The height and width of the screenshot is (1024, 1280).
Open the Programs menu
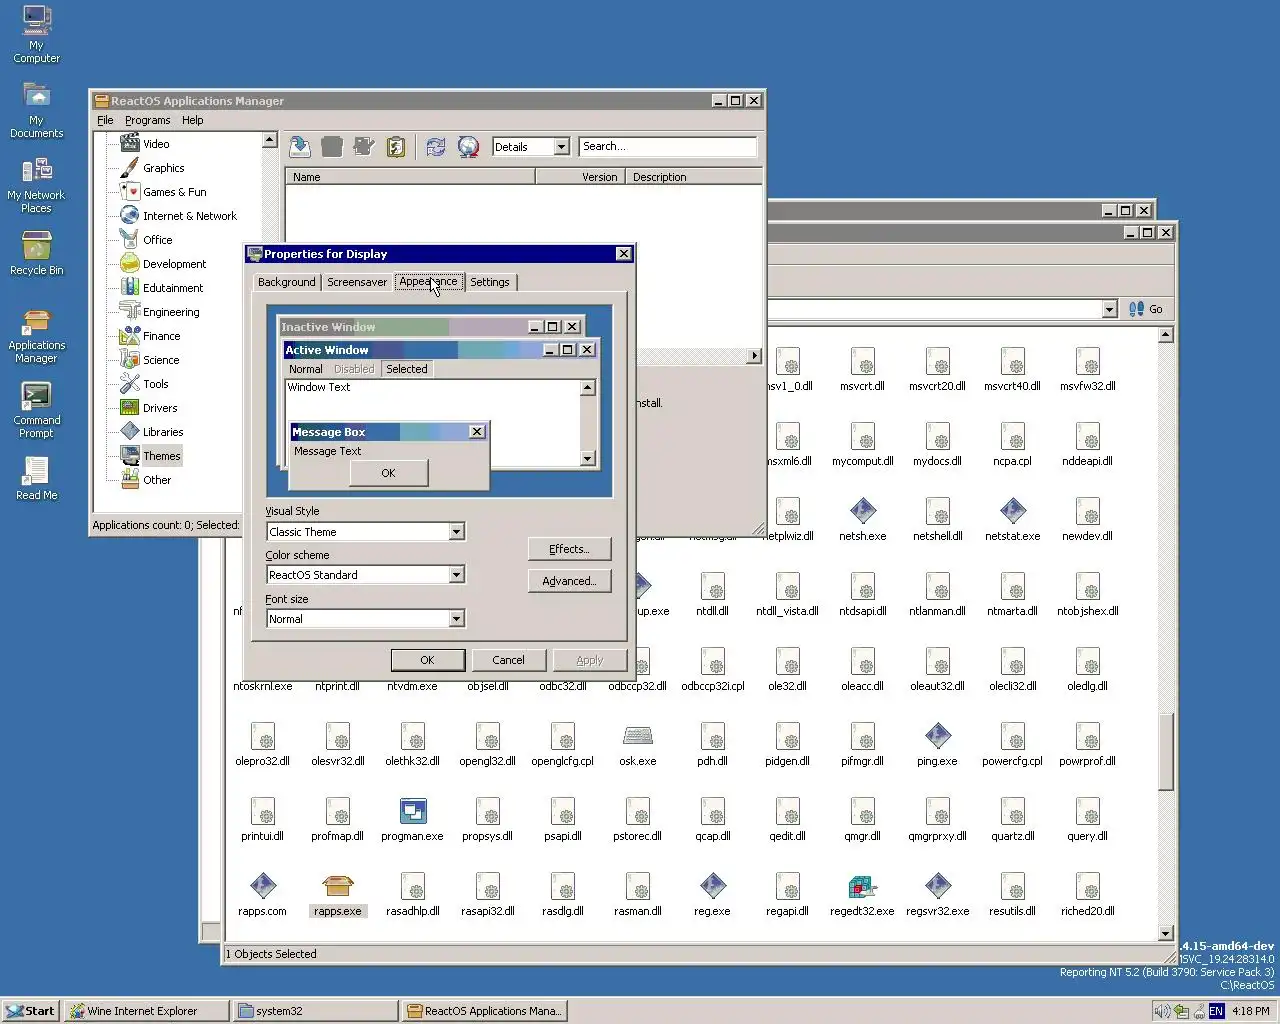point(147,120)
